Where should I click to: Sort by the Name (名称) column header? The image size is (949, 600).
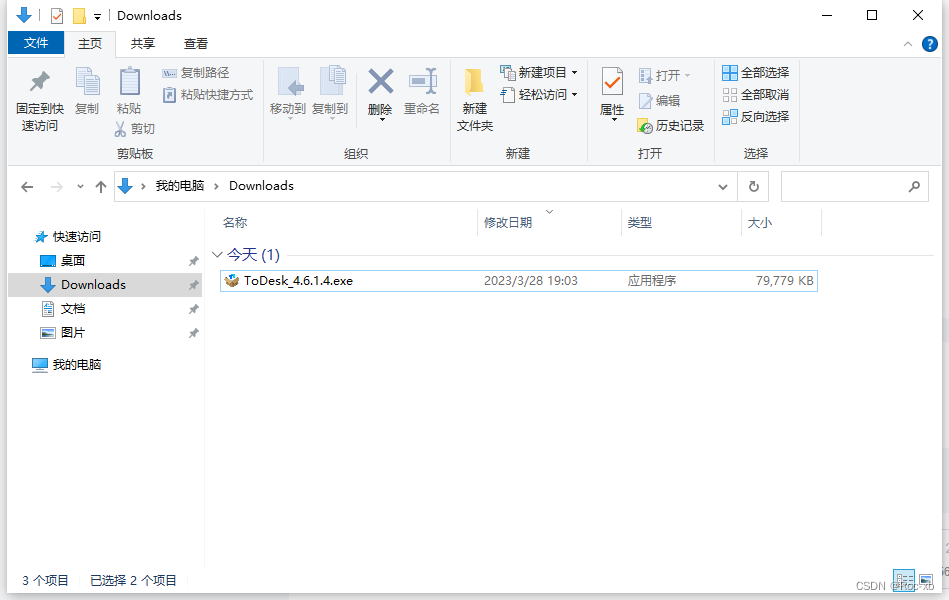click(x=235, y=223)
